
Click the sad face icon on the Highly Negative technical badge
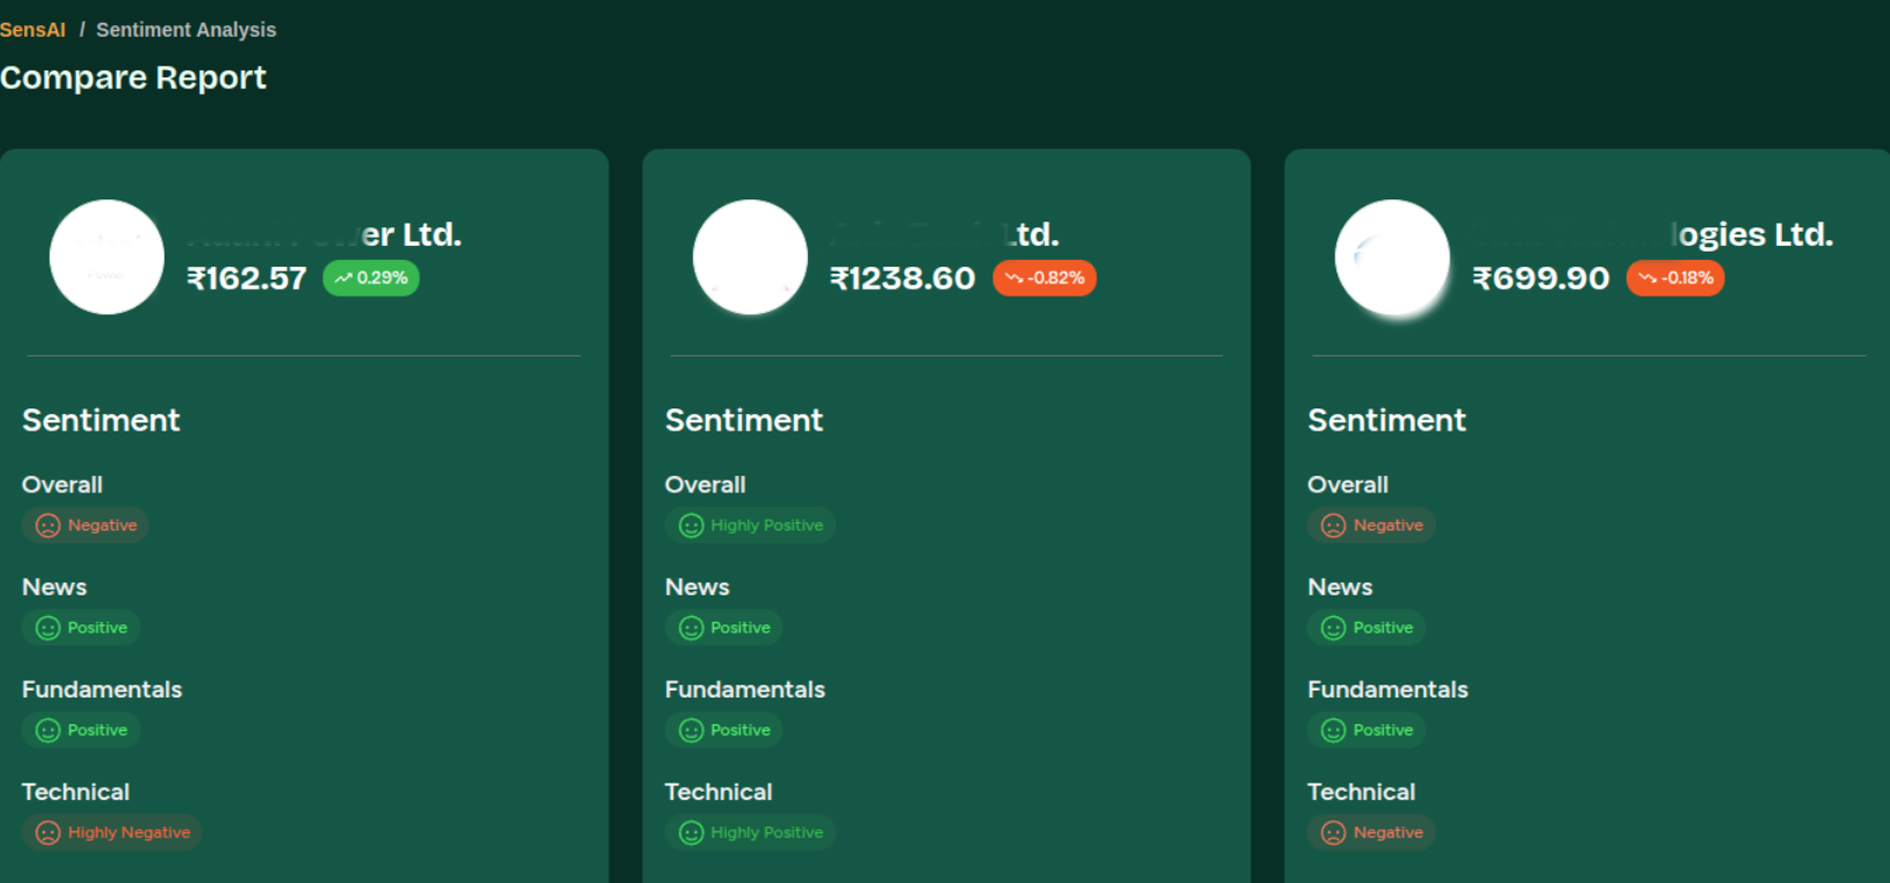pos(47,832)
